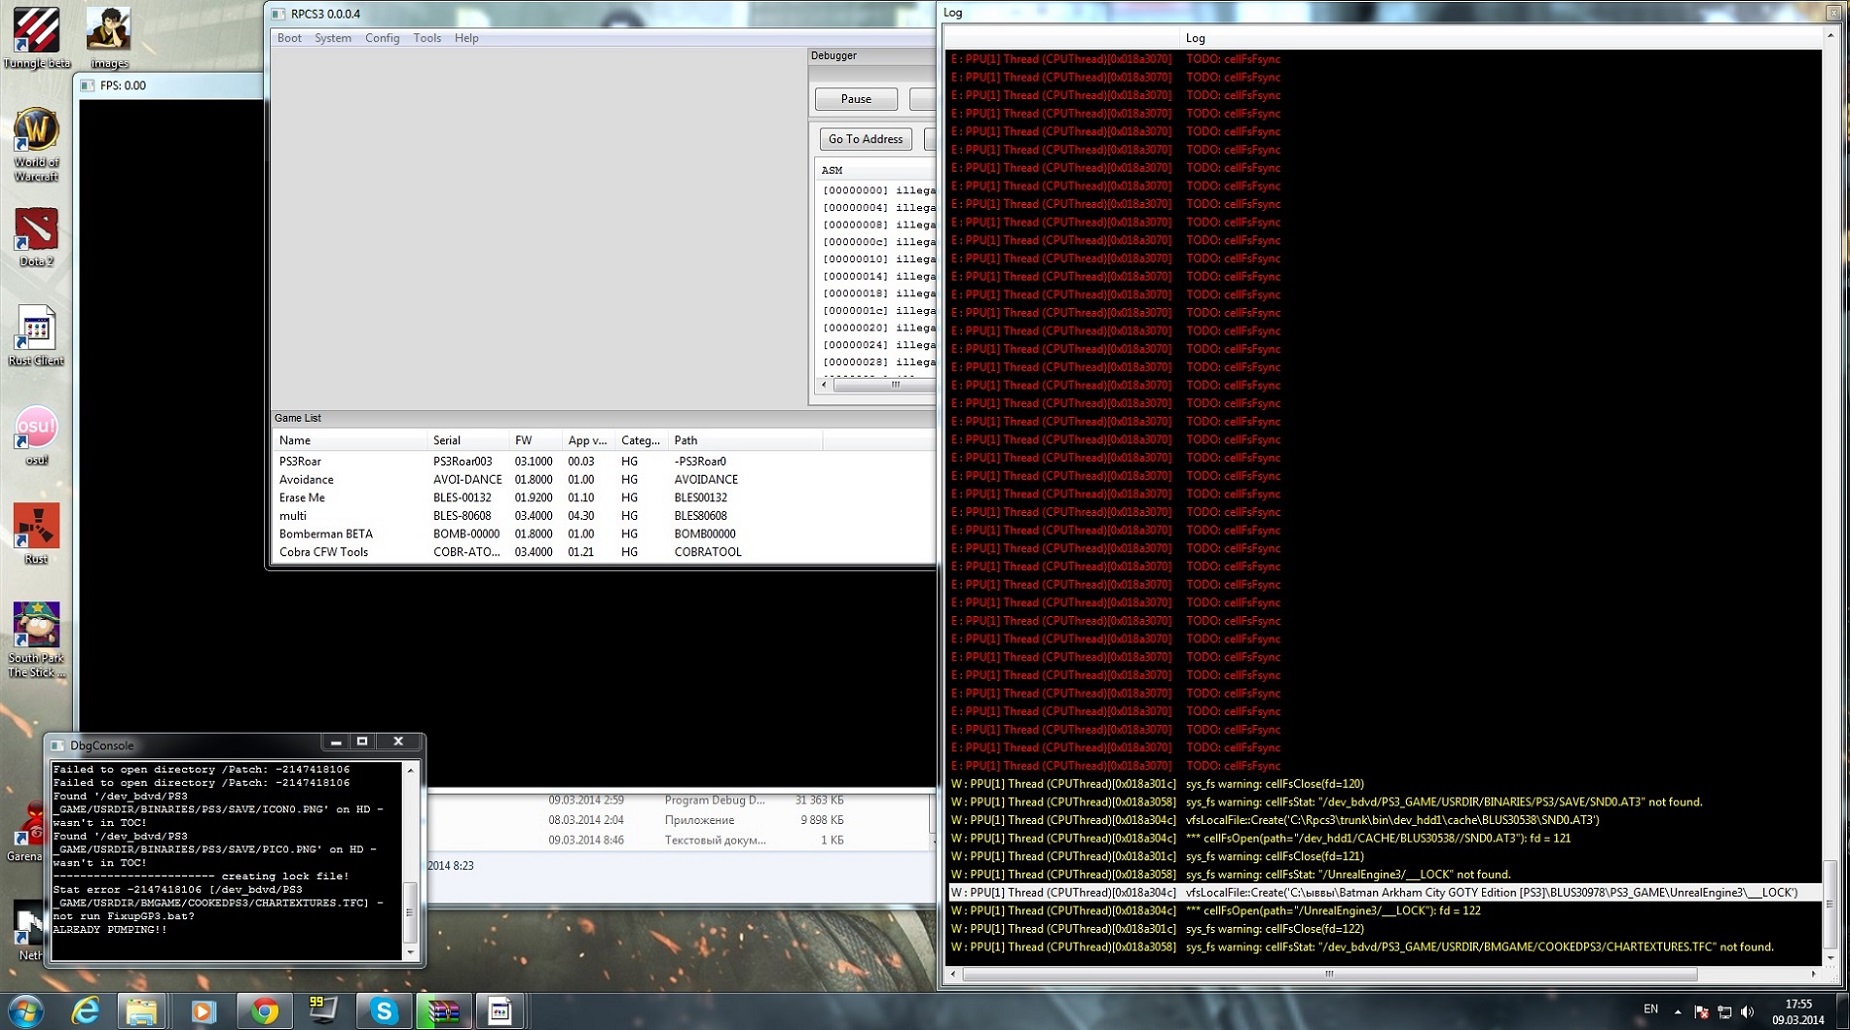
Task: Launch the Rust desktop shortcut
Action: point(36,528)
